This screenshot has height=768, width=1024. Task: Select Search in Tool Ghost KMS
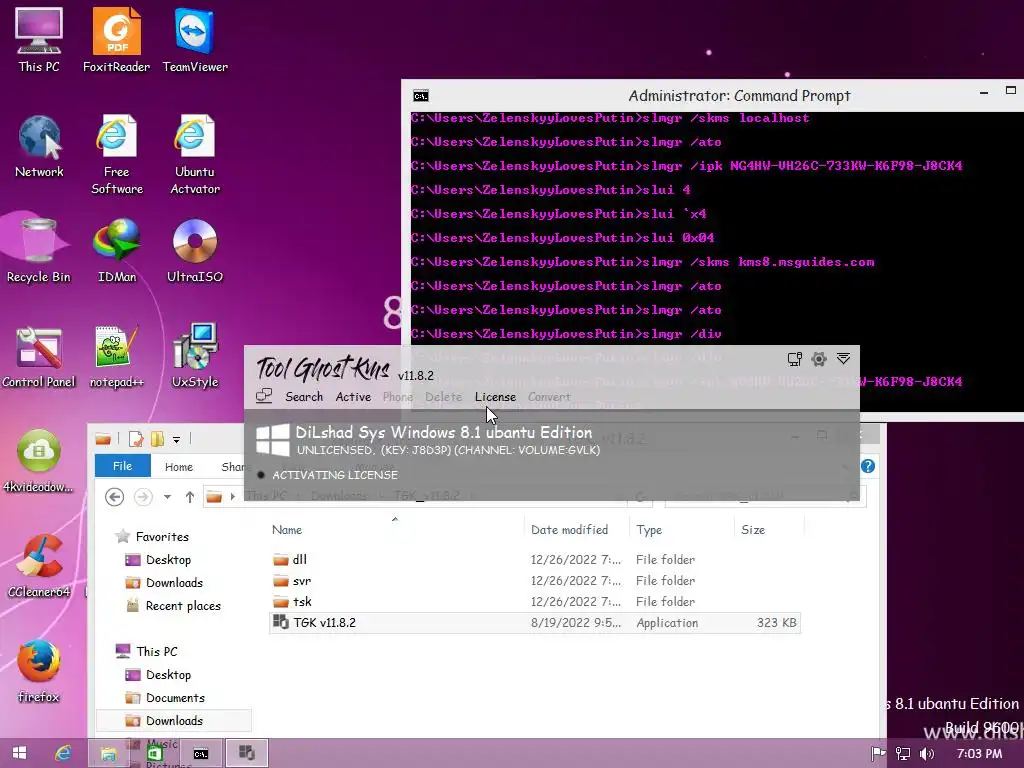pyautogui.click(x=304, y=396)
